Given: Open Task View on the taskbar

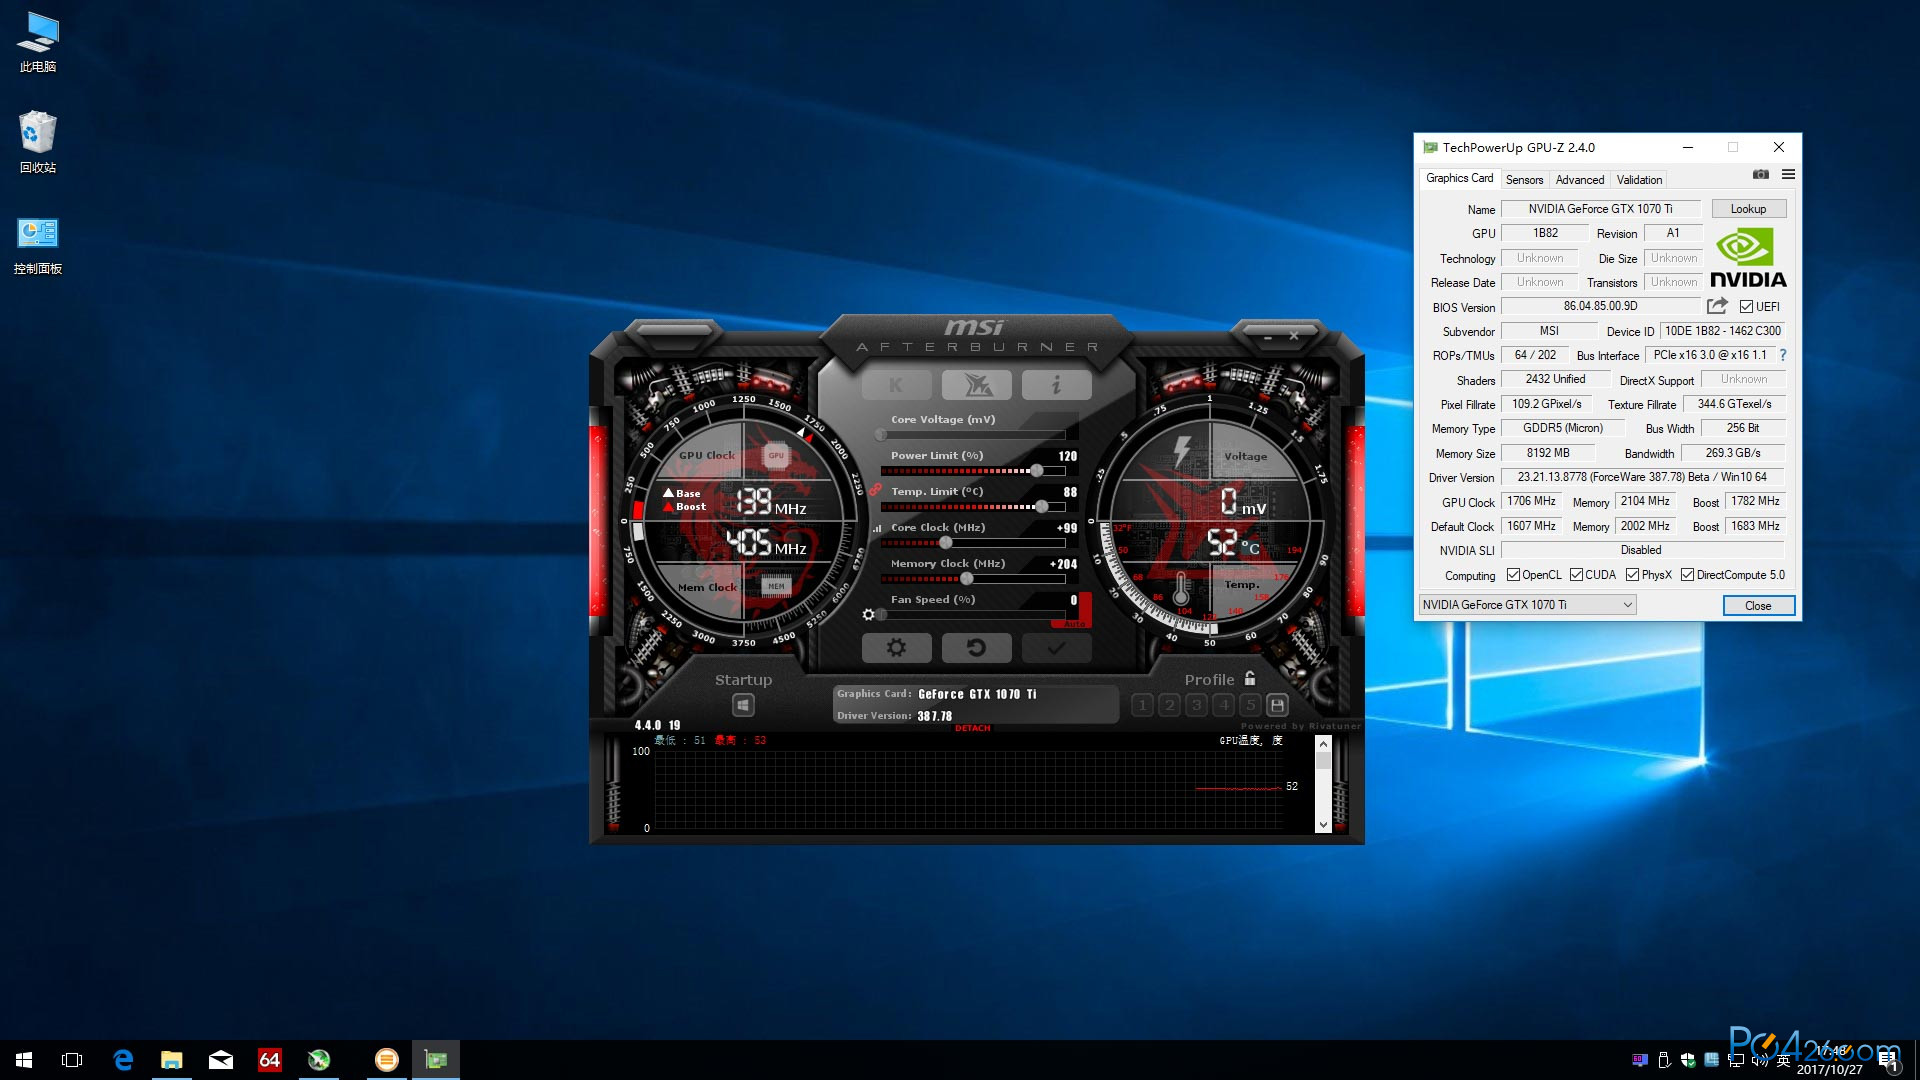Looking at the screenshot, I should click(72, 1060).
